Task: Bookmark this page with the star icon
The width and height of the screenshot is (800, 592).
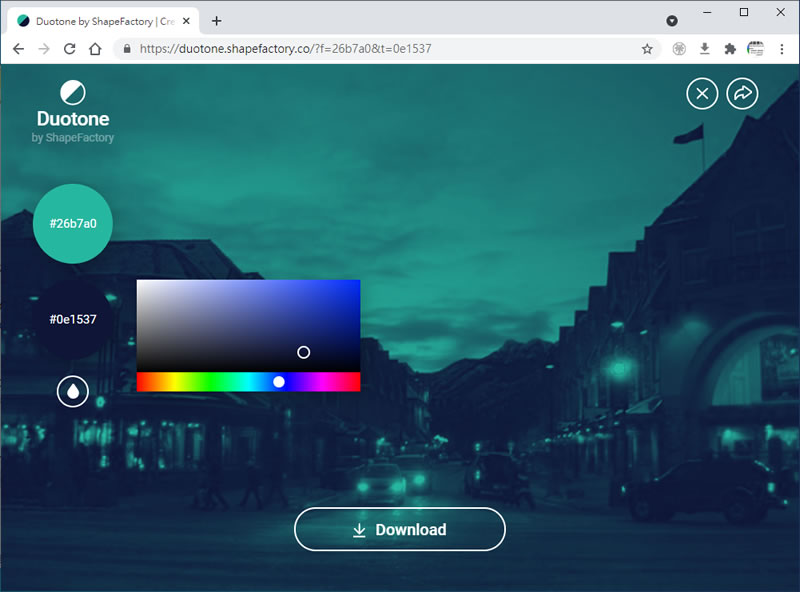Action: pyautogui.click(x=647, y=48)
